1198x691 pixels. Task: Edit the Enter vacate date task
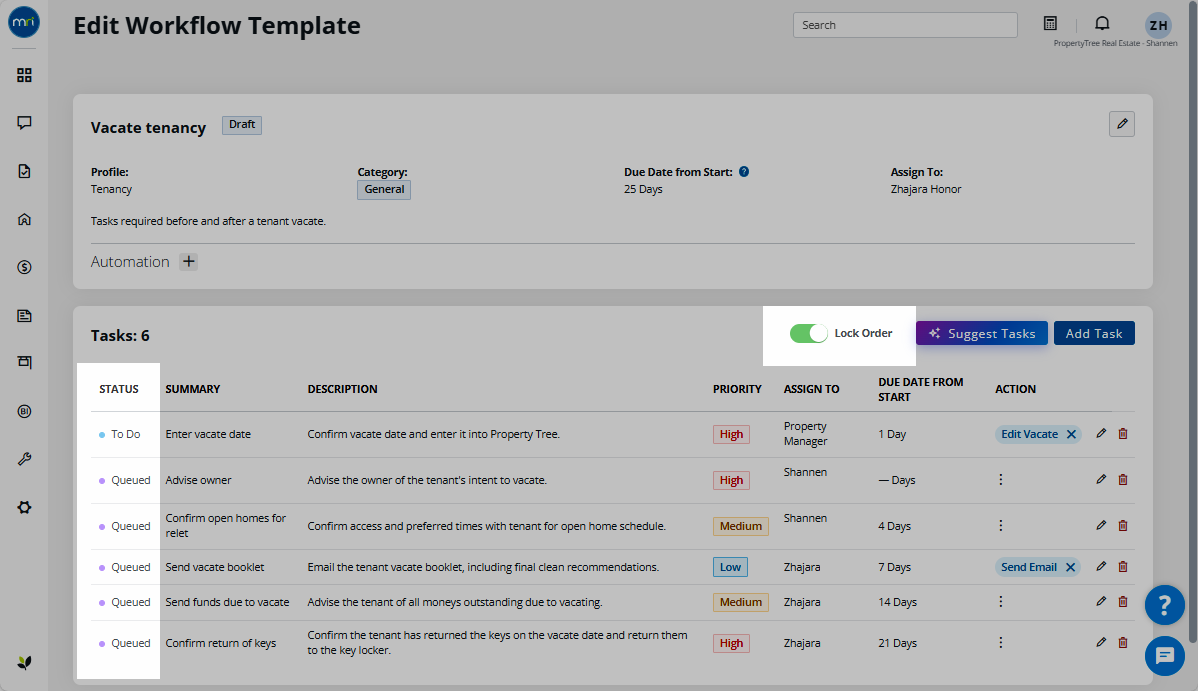click(1101, 433)
